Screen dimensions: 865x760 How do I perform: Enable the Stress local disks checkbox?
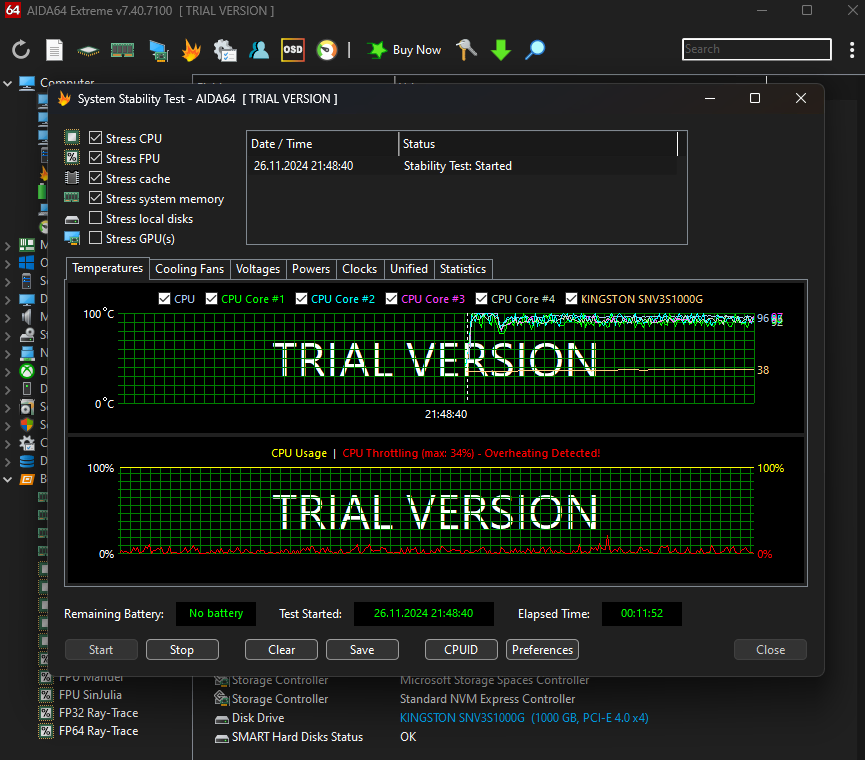pyautogui.click(x=95, y=218)
